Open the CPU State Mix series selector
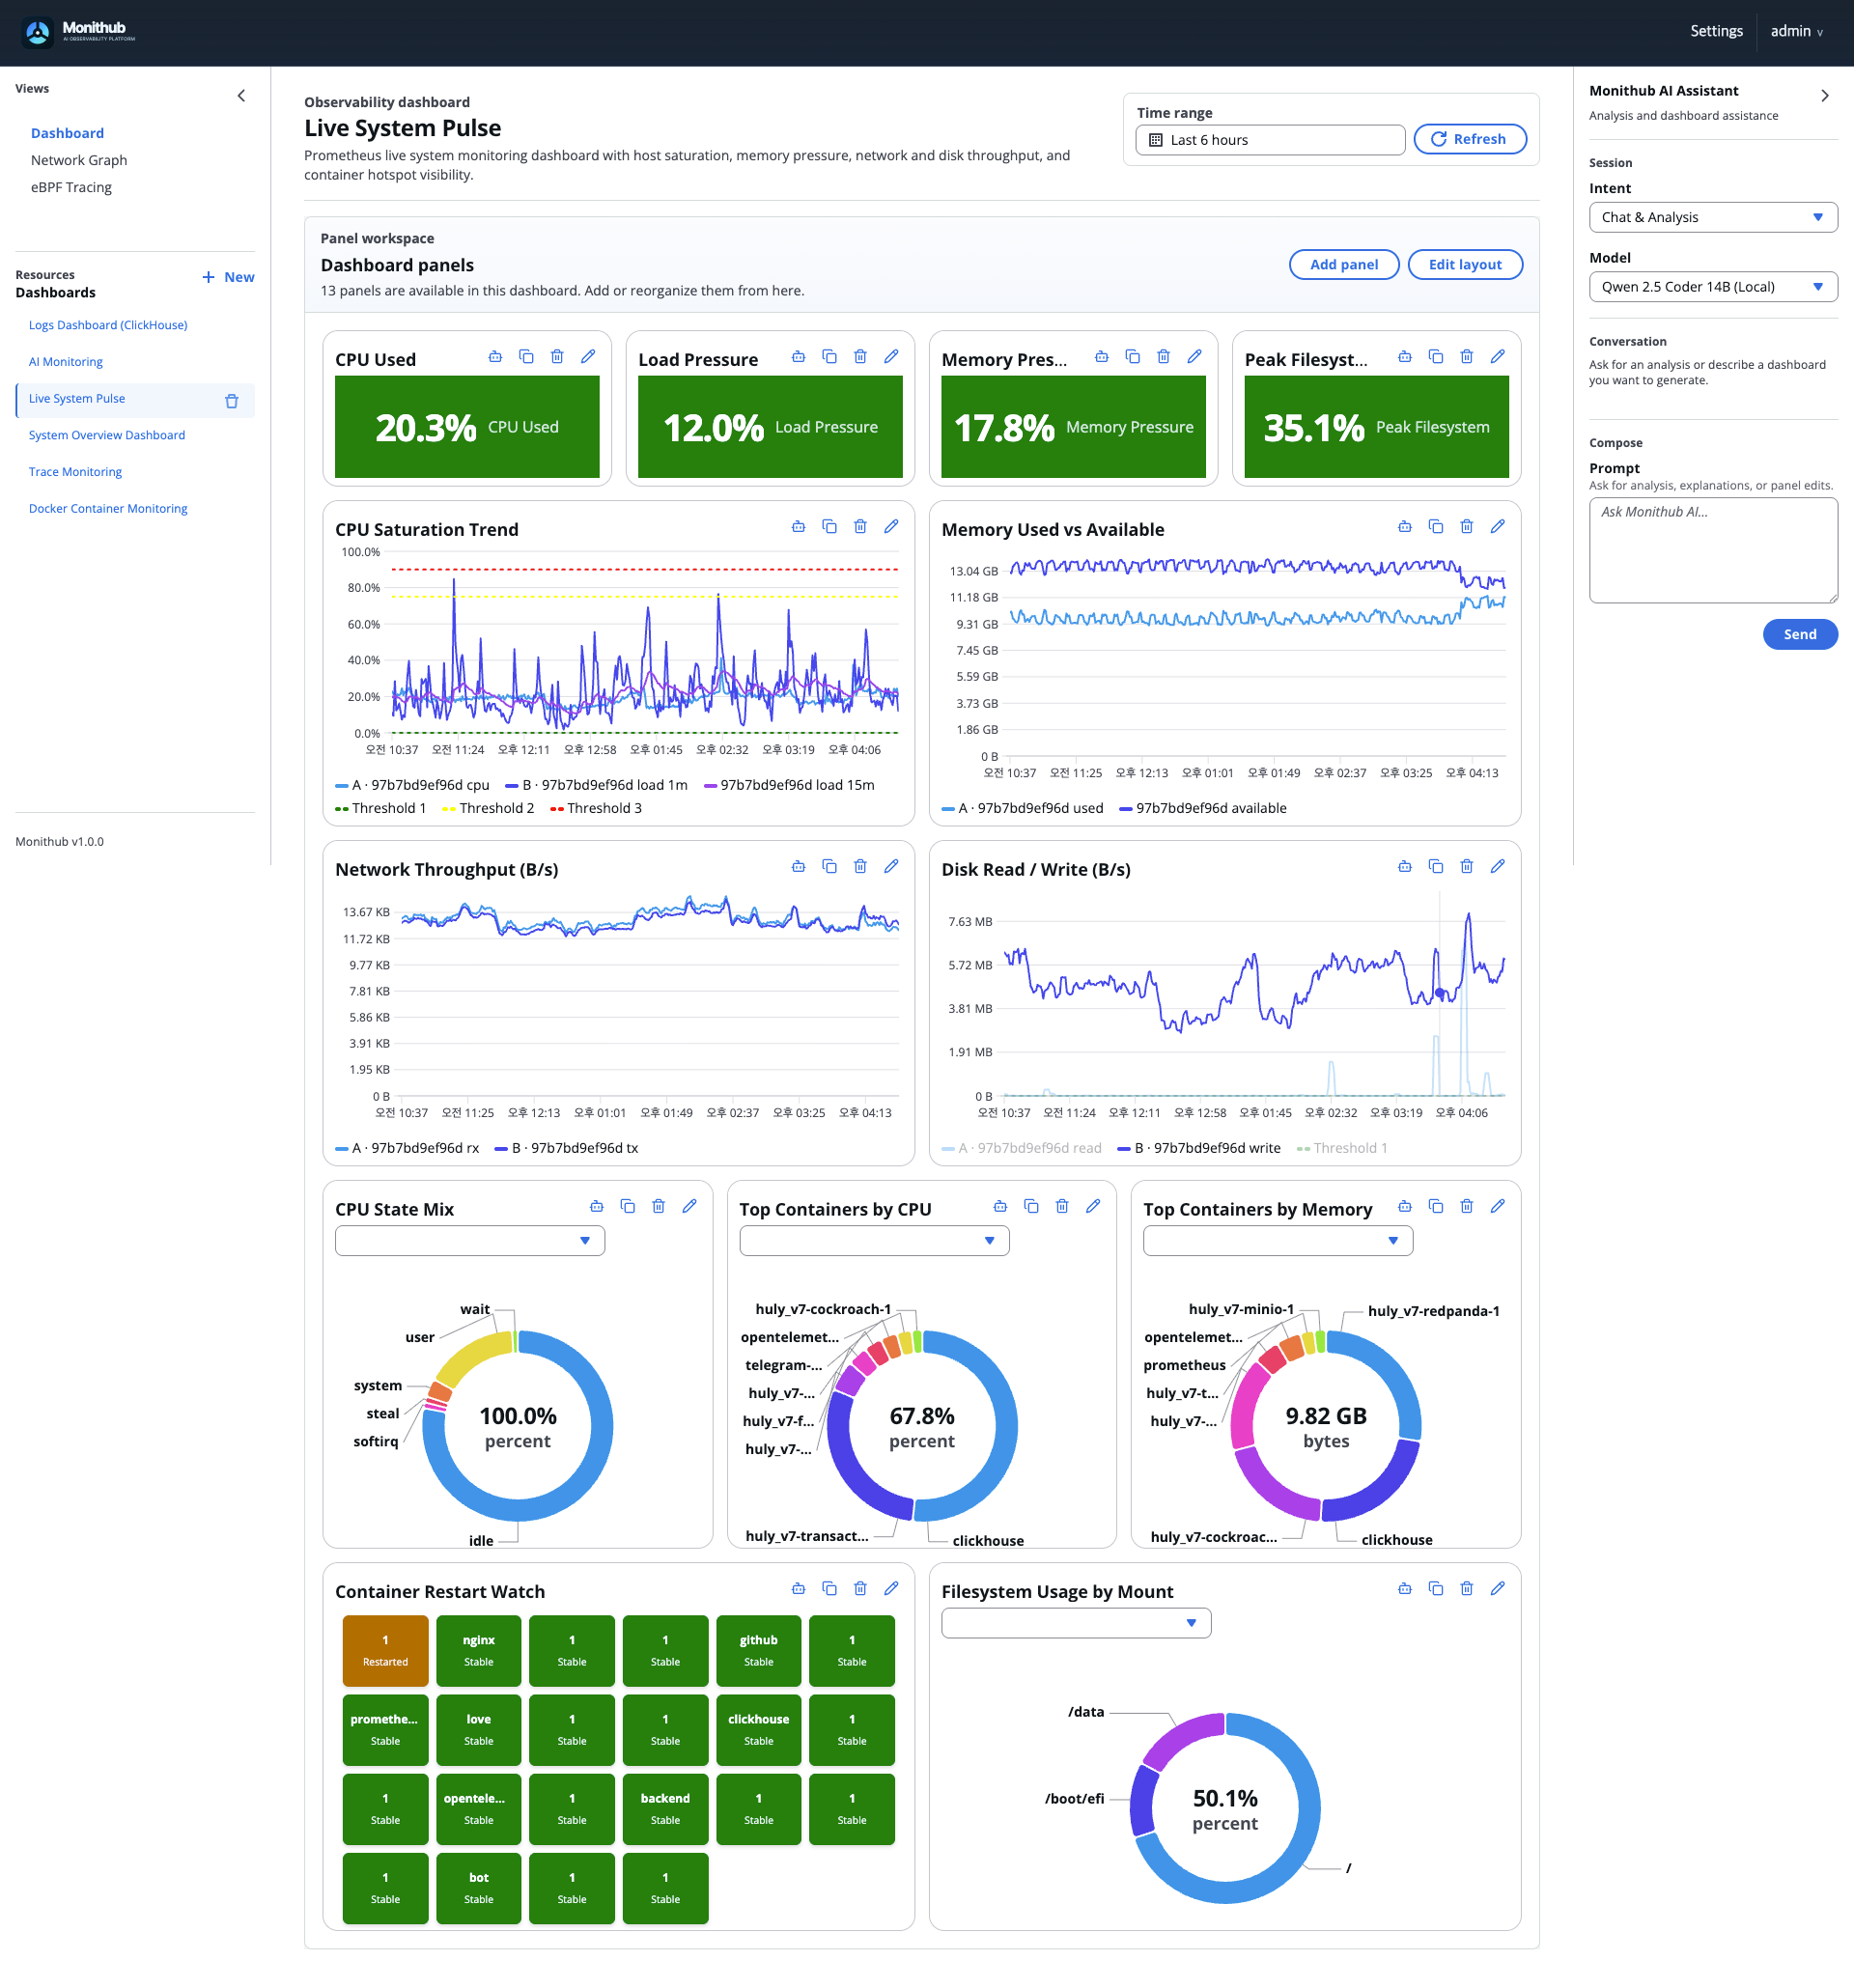The height and width of the screenshot is (1988, 1854). tap(469, 1240)
